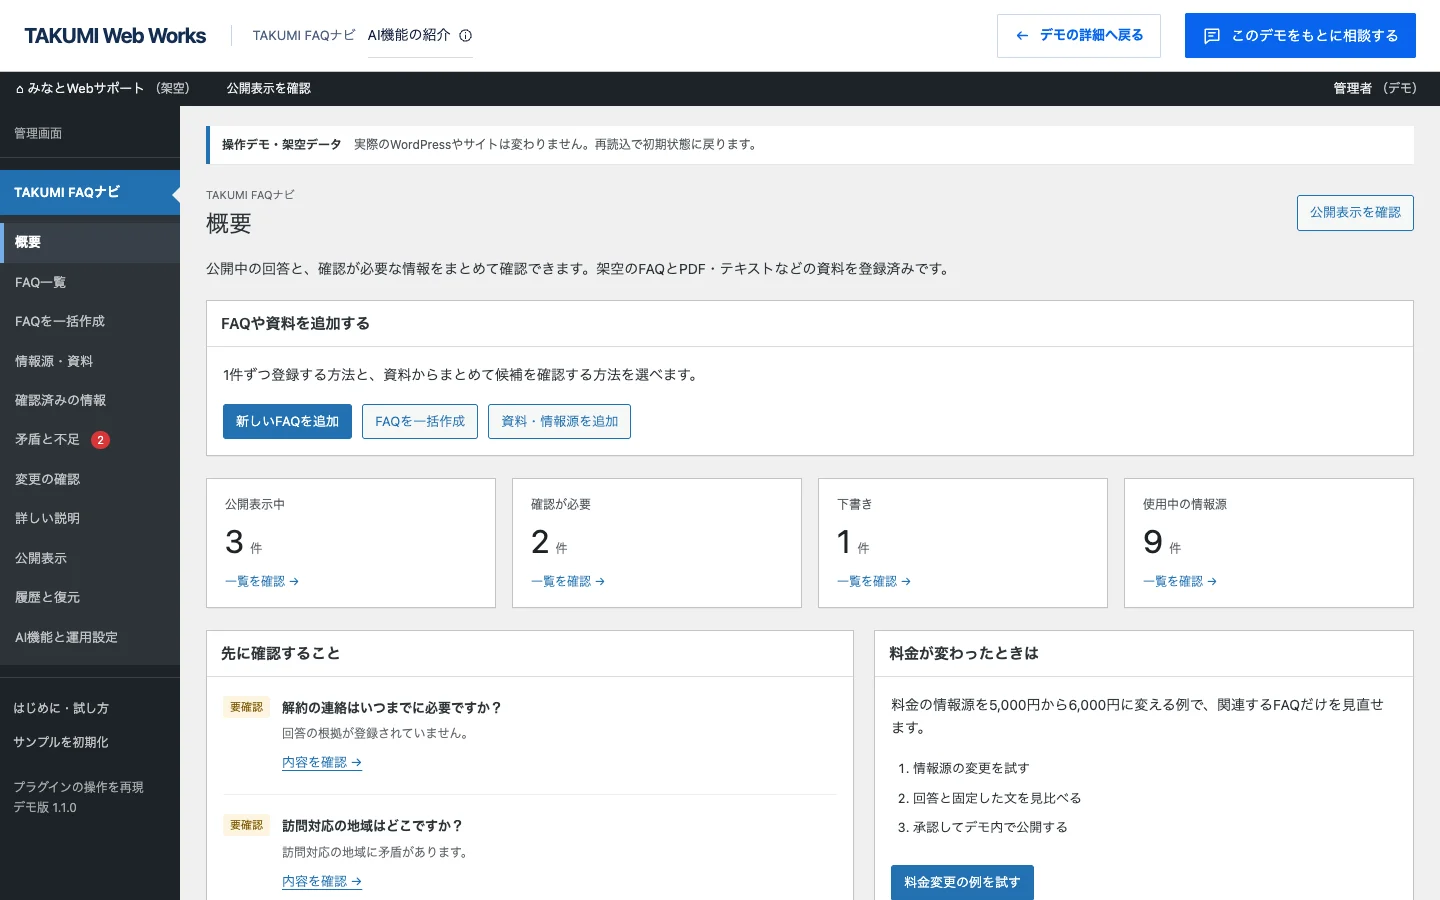The height and width of the screenshot is (900, 1440).
Task: Open 一覧を確認 link under 下書き
Action: click(x=874, y=581)
